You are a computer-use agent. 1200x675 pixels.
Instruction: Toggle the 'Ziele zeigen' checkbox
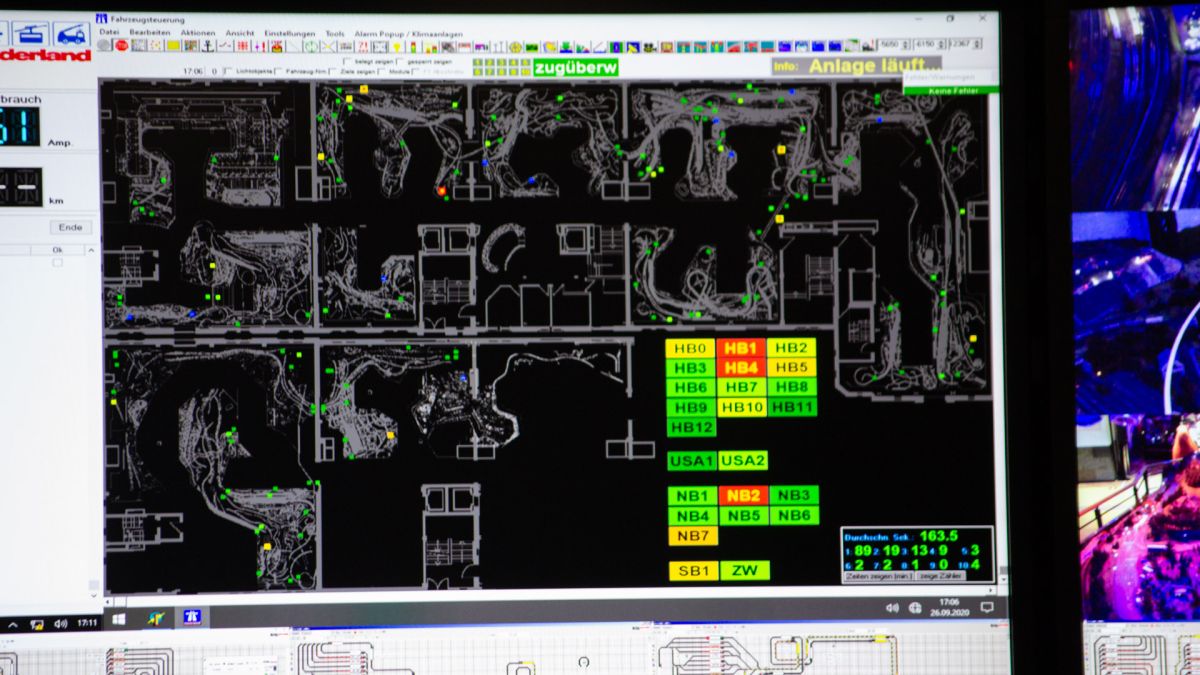coord(333,71)
